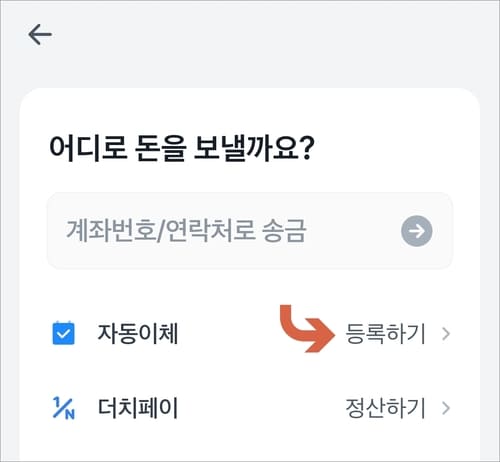Click empty space right of the send button
Screen dimensions: 500x462
[443, 231]
